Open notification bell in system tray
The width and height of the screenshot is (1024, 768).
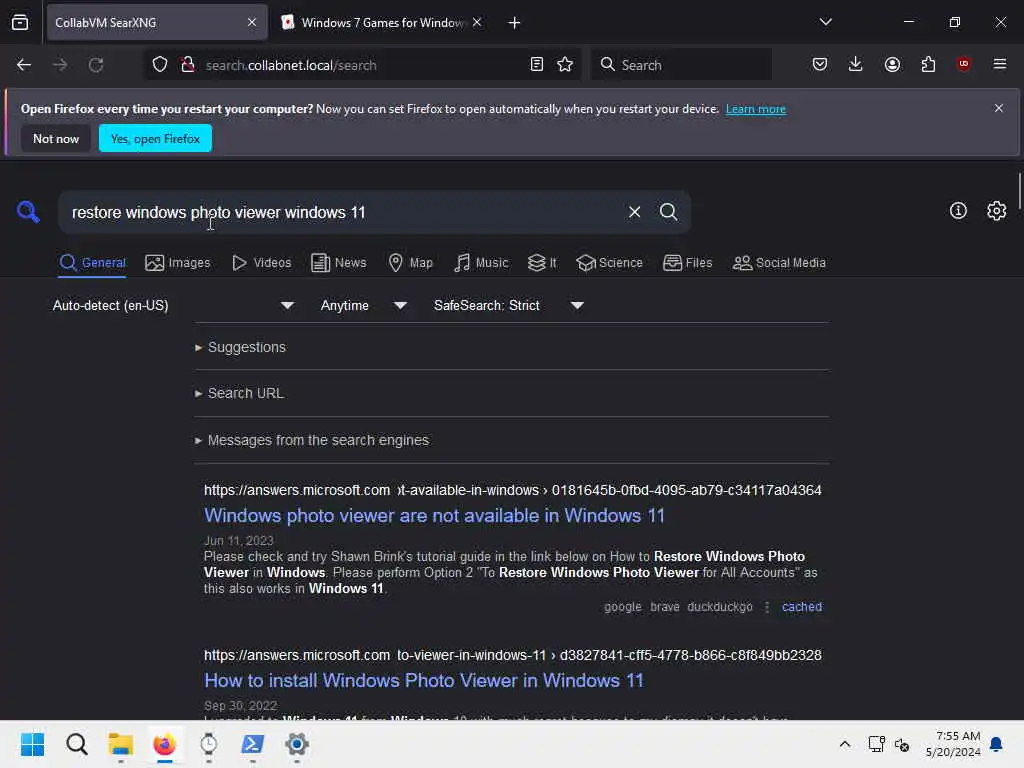pyautogui.click(x=996, y=744)
